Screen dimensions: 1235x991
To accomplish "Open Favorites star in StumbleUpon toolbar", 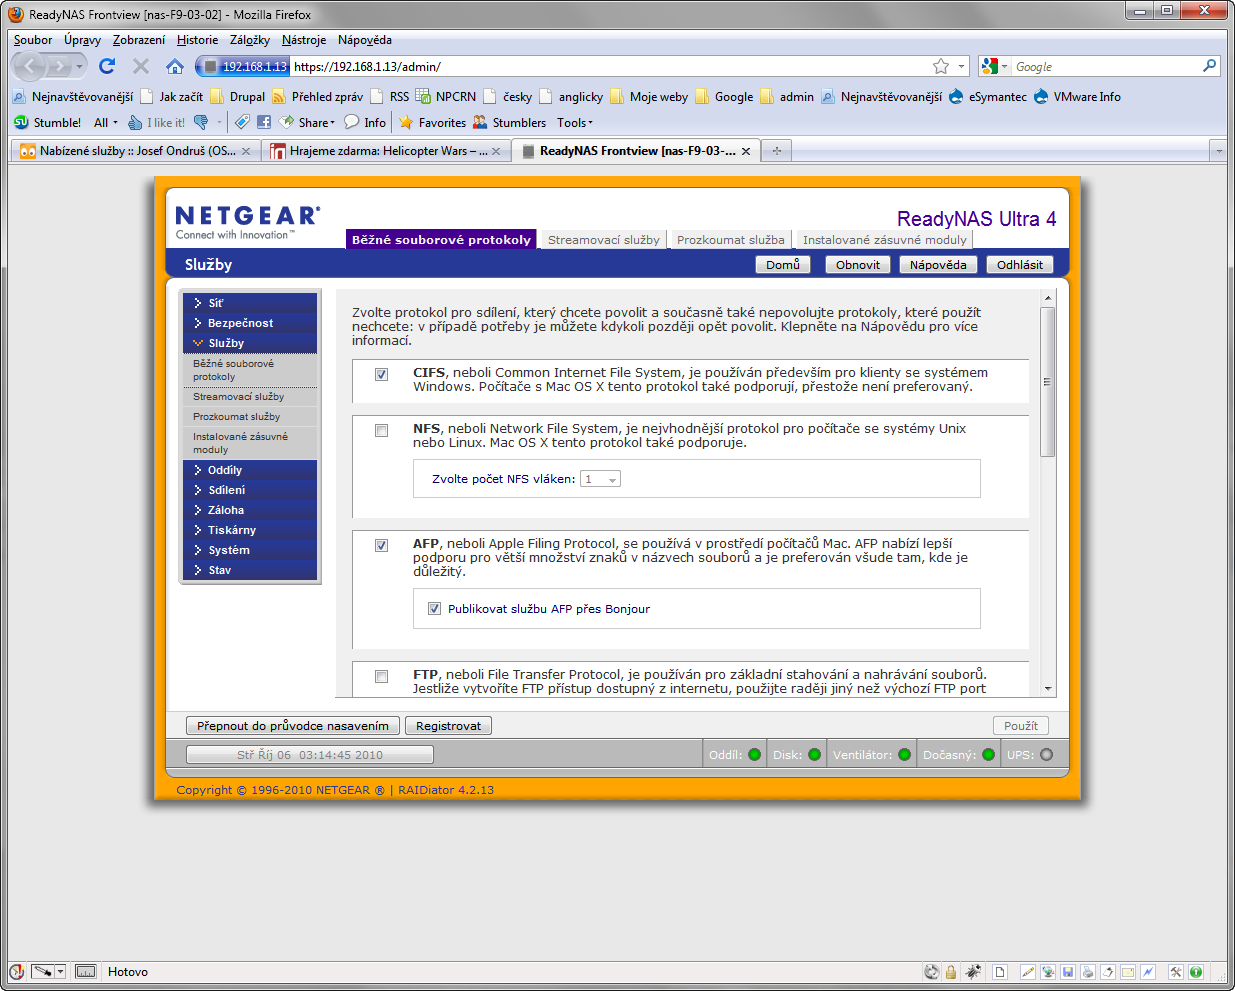I will click(433, 122).
